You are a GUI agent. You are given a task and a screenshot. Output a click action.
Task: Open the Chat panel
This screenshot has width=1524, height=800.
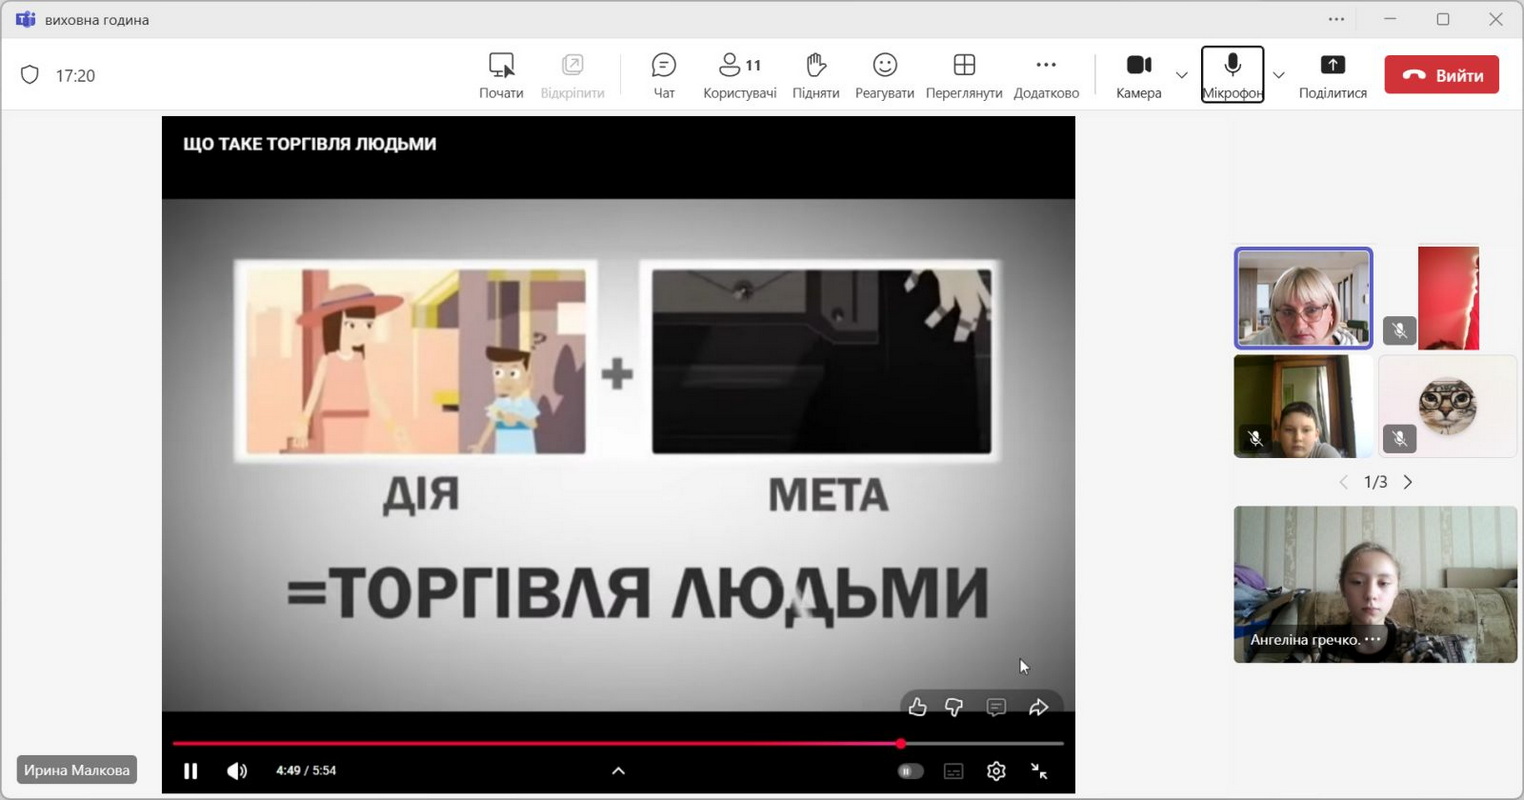(663, 76)
